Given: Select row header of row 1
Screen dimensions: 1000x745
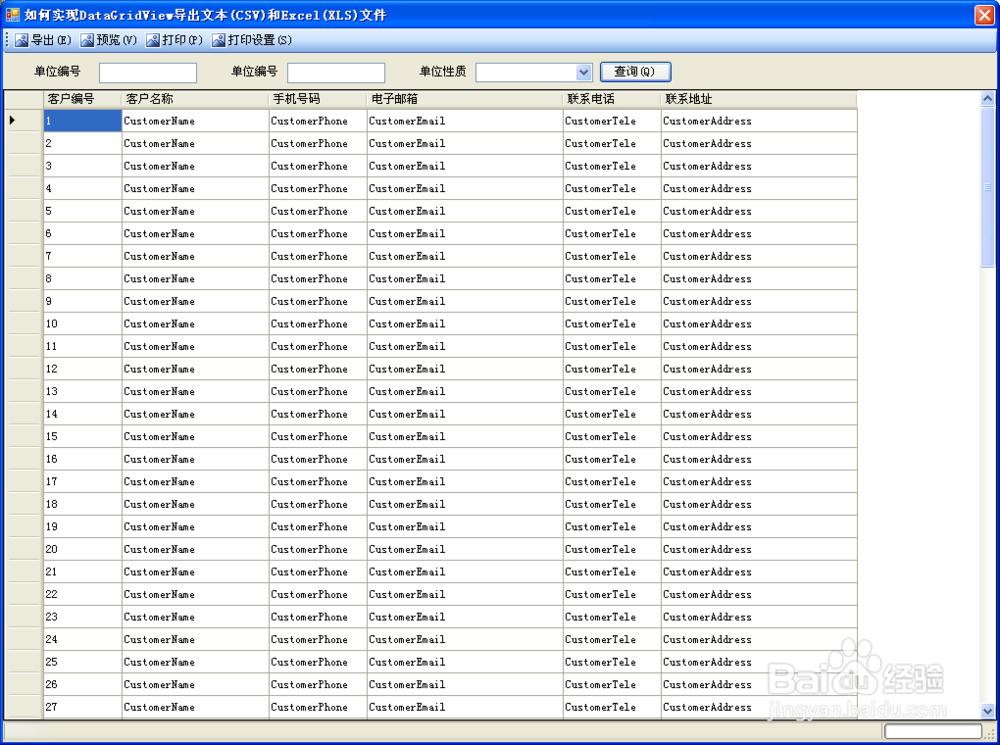Looking at the screenshot, I should [24, 121].
